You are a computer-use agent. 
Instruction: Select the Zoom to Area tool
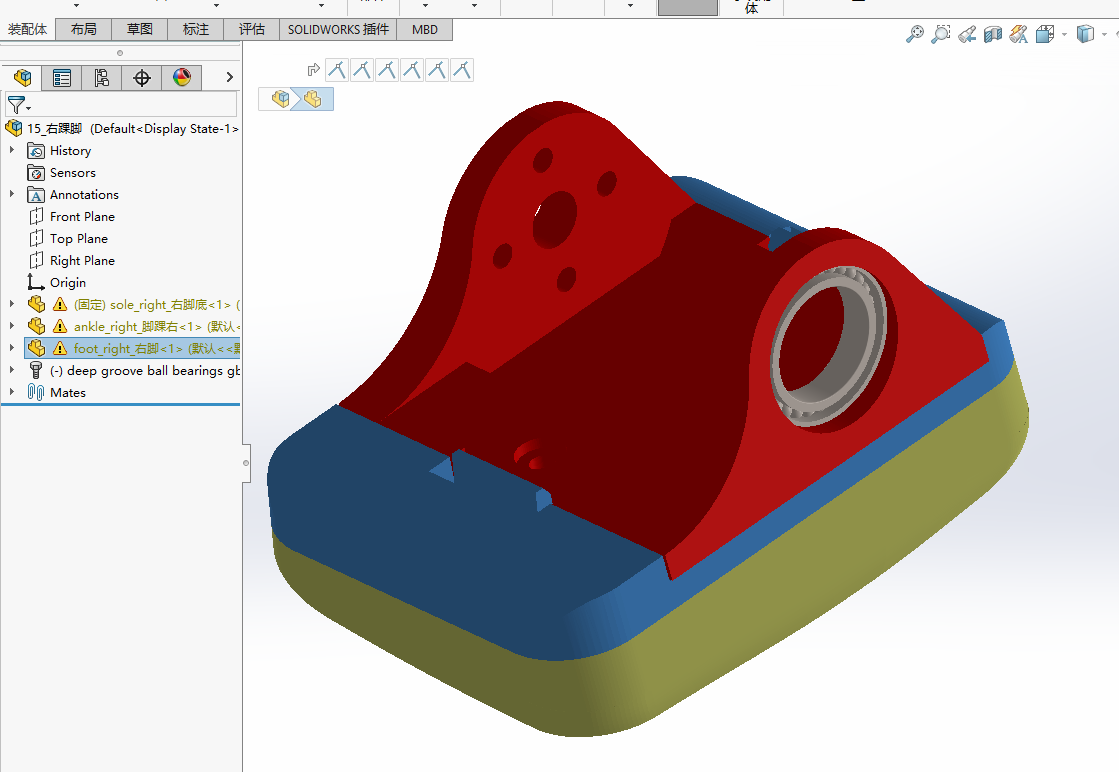[x=941, y=34]
